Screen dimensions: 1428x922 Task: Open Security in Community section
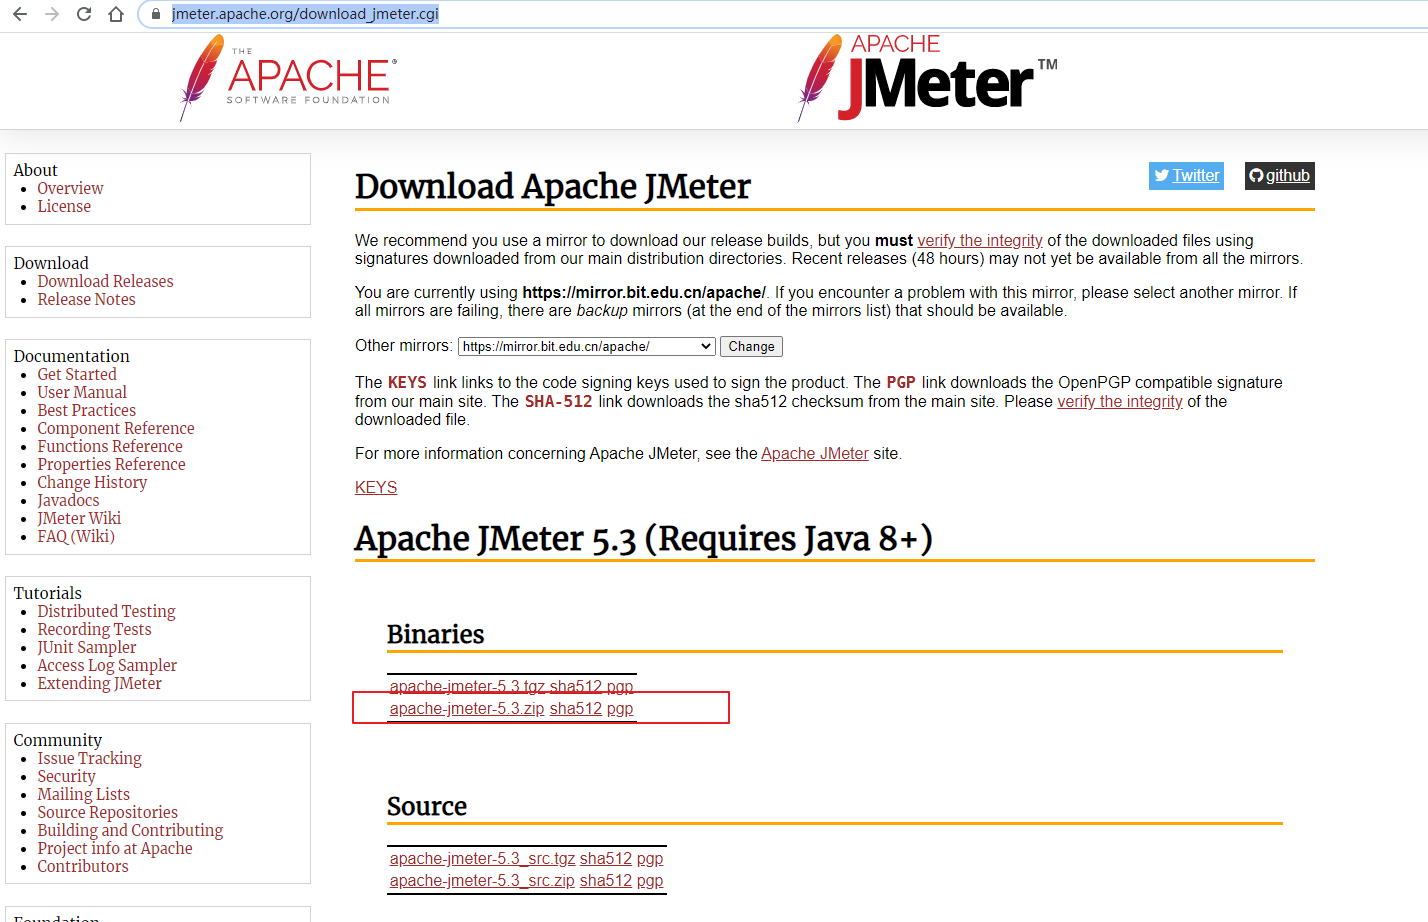pyautogui.click(x=66, y=776)
